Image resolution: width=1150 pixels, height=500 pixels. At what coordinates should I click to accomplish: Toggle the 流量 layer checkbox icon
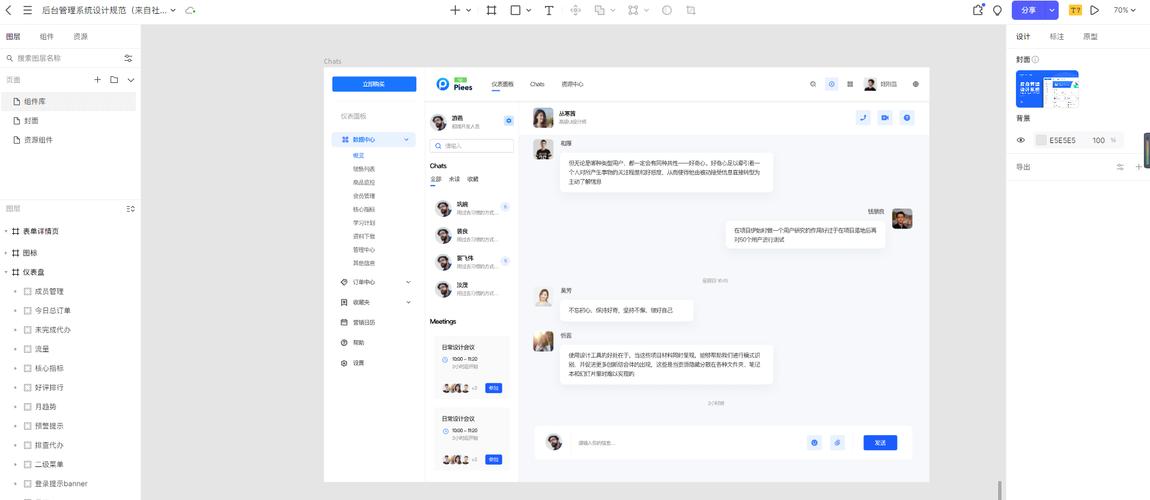28,349
